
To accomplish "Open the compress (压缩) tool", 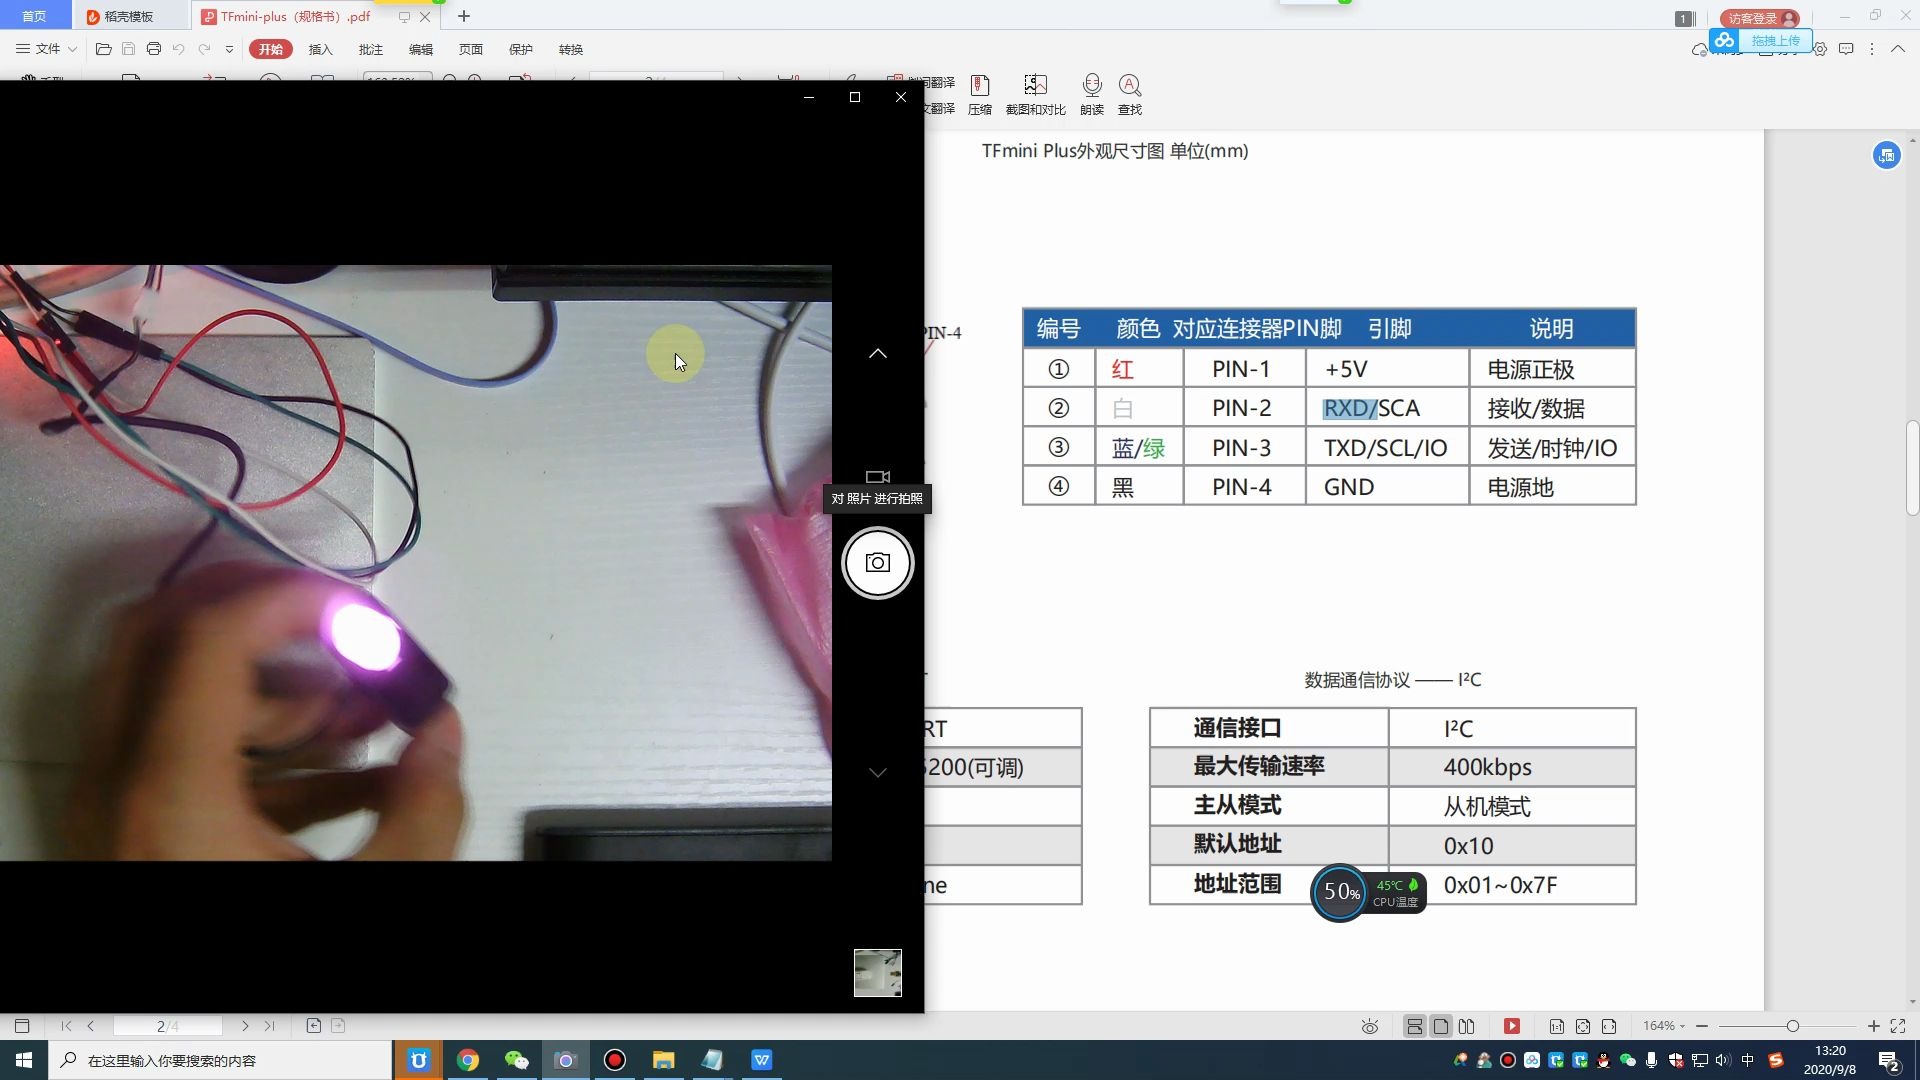I will [x=980, y=96].
